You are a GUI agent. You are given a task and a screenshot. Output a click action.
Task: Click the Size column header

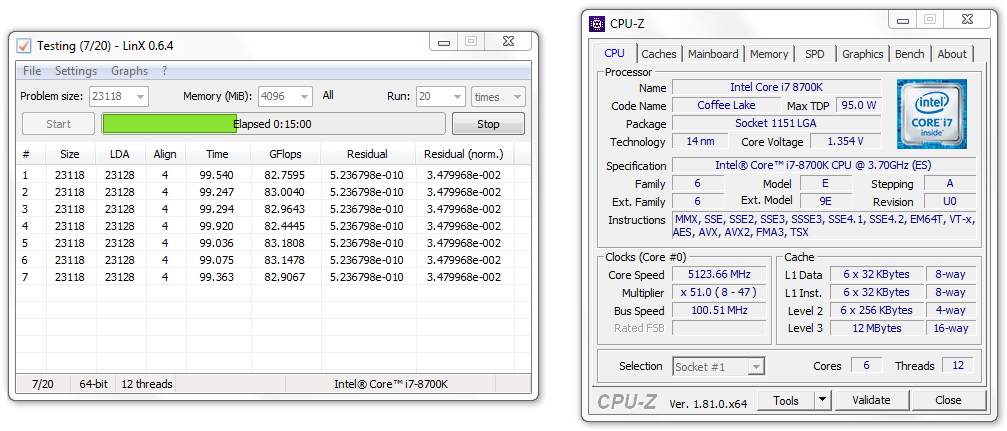click(x=70, y=154)
